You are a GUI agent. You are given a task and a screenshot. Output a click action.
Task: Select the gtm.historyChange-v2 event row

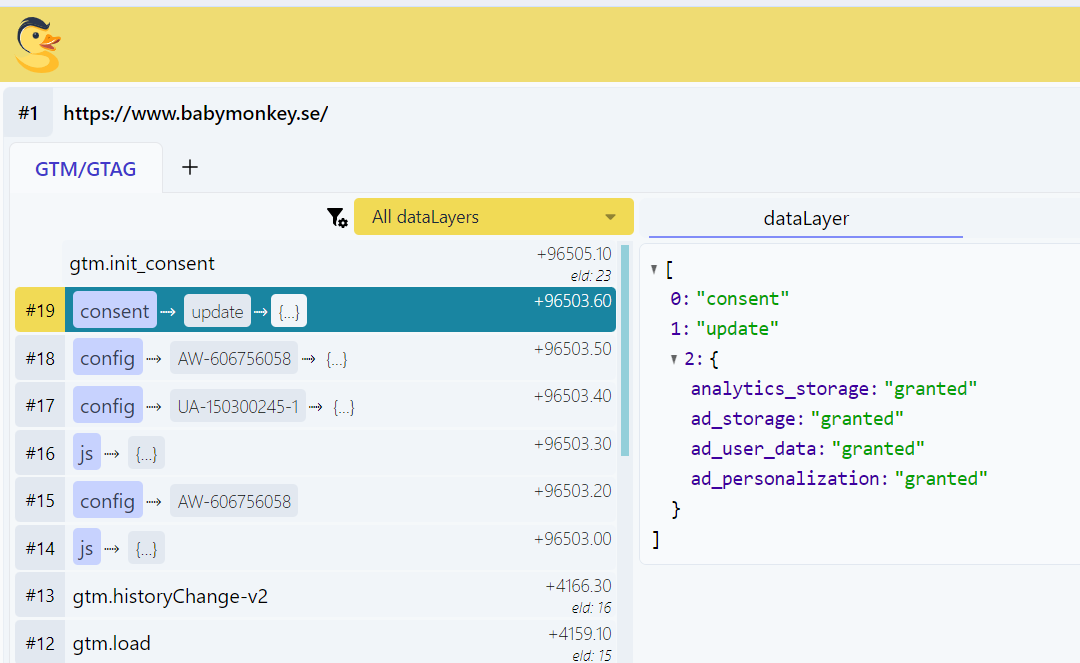point(315,596)
